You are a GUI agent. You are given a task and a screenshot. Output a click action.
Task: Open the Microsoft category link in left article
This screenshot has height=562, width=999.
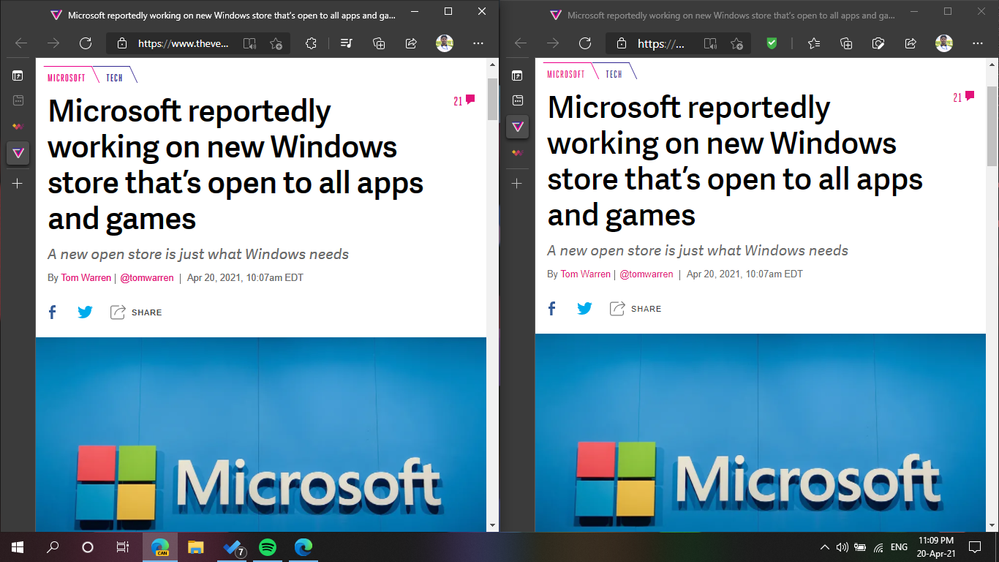click(x=66, y=78)
